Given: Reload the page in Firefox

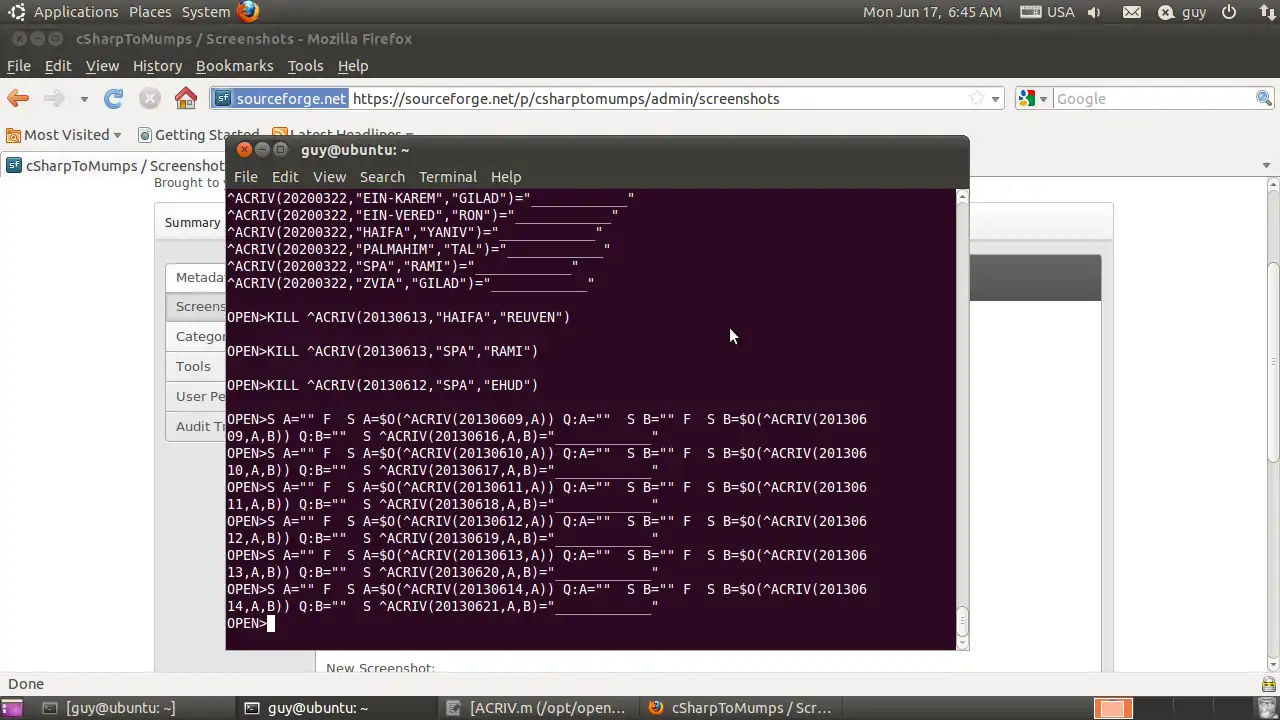Looking at the screenshot, I should pos(114,98).
